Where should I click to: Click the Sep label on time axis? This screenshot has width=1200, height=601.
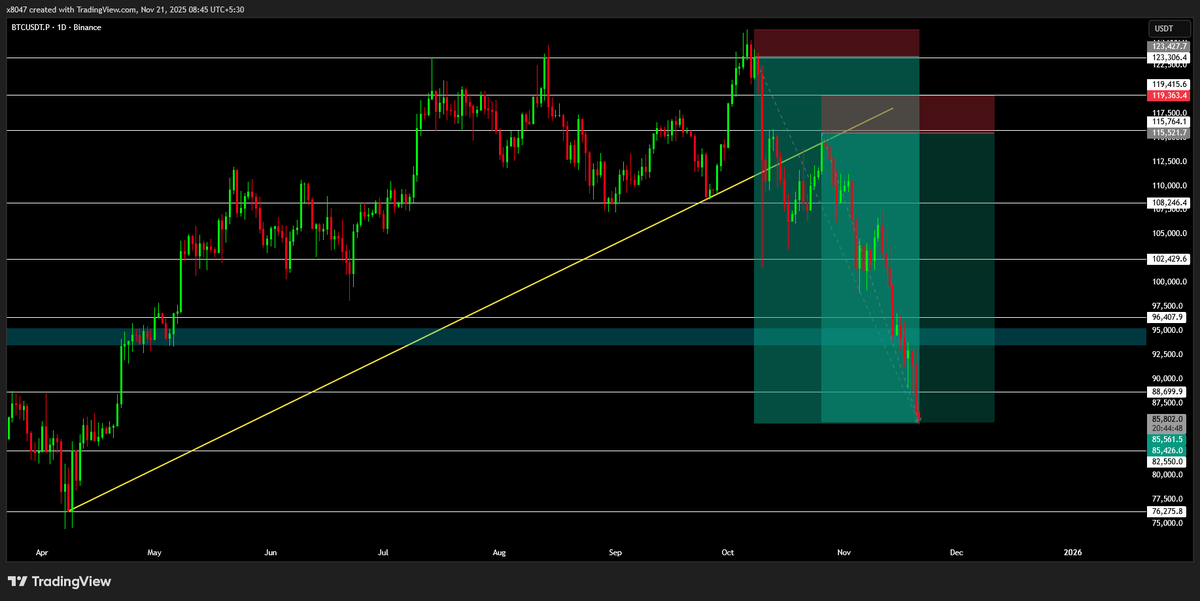pyautogui.click(x=616, y=551)
